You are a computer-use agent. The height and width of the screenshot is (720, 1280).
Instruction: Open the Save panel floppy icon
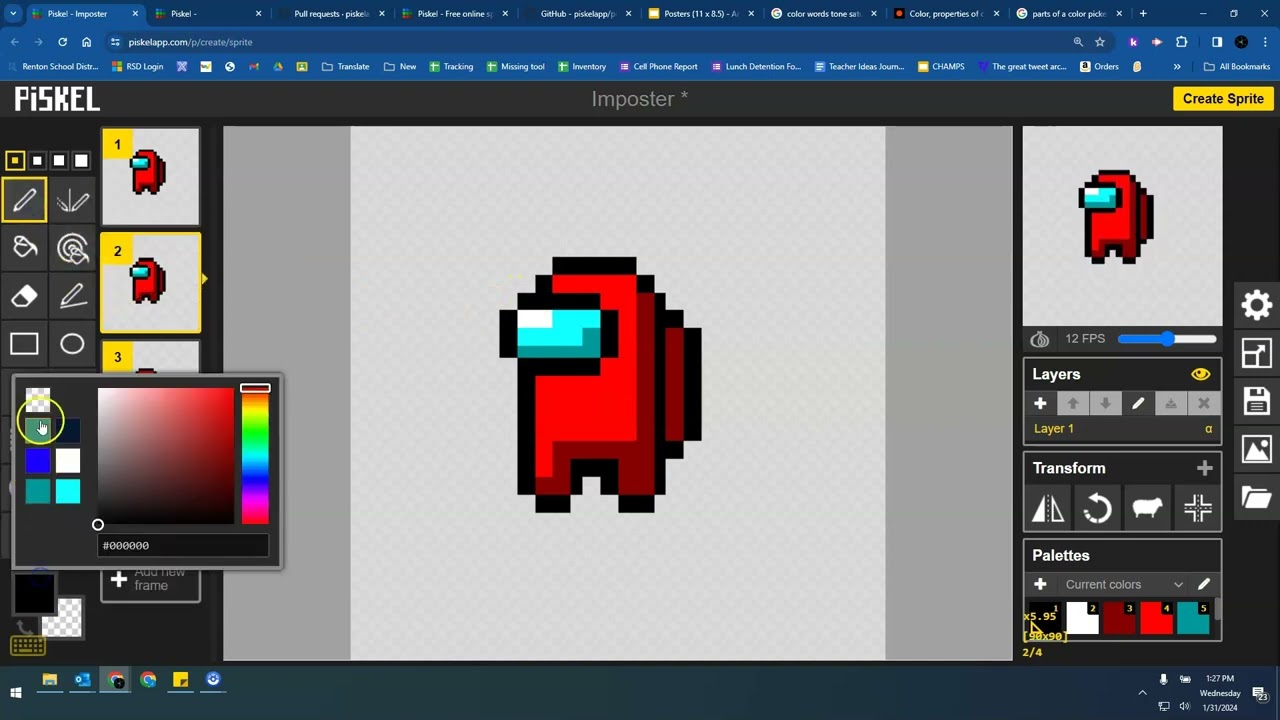click(x=1257, y=401)
